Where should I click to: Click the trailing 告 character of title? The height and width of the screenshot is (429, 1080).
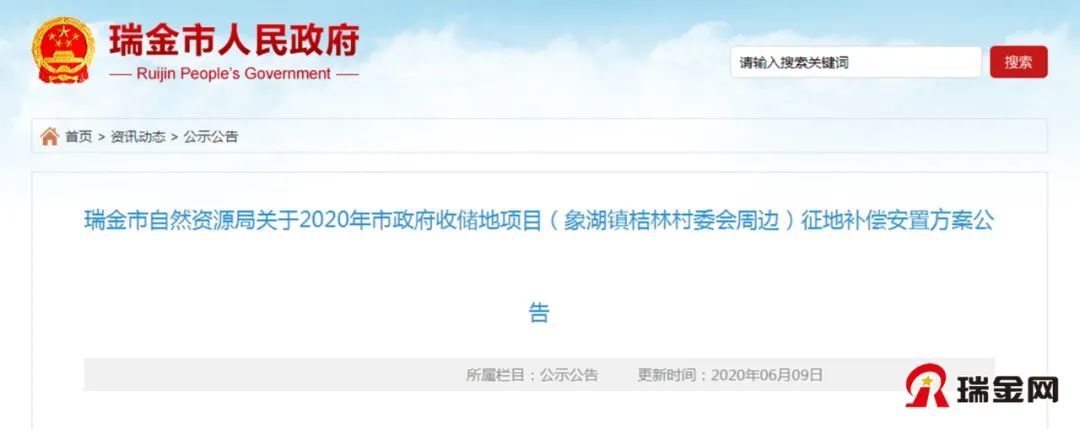[539, 313]
